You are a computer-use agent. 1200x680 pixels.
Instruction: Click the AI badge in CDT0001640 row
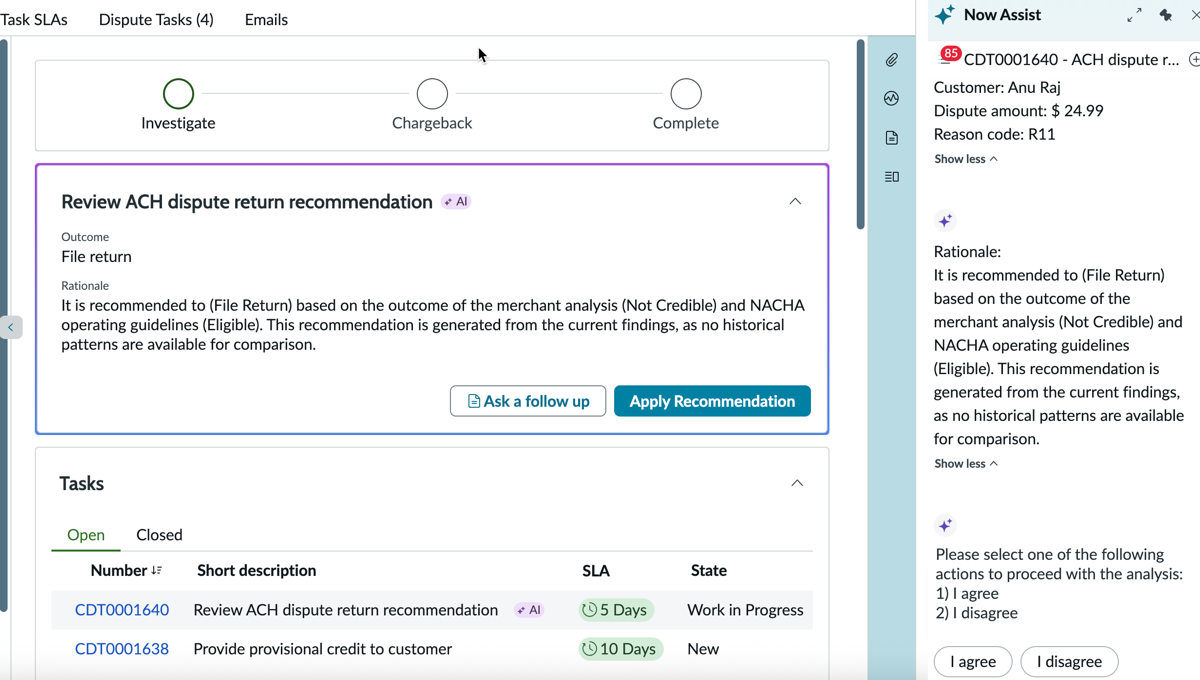point(529,610)
